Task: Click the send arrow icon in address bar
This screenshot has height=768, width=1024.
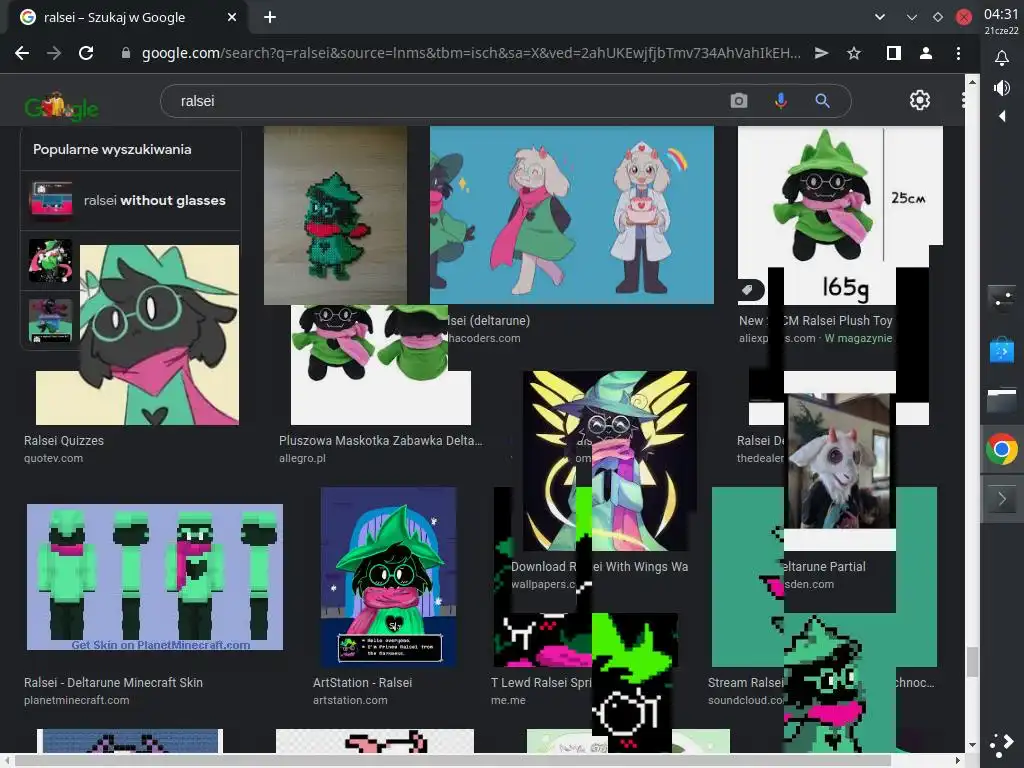Action: click(822, 54)
